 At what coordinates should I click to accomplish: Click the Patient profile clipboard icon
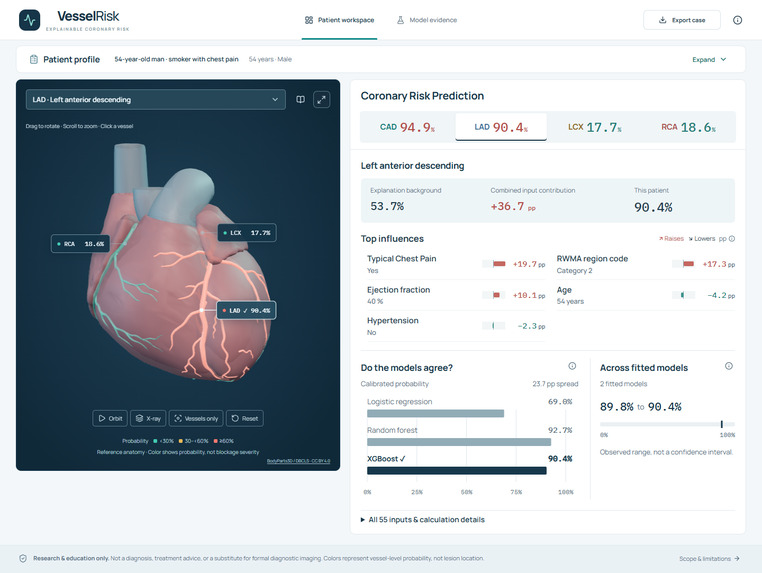tap(34, 59)
